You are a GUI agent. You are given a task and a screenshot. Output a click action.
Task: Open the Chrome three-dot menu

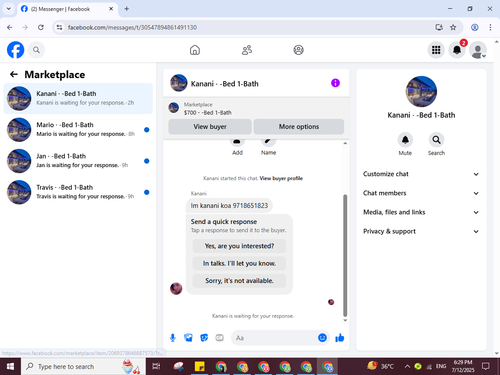[x=490, y=27]
